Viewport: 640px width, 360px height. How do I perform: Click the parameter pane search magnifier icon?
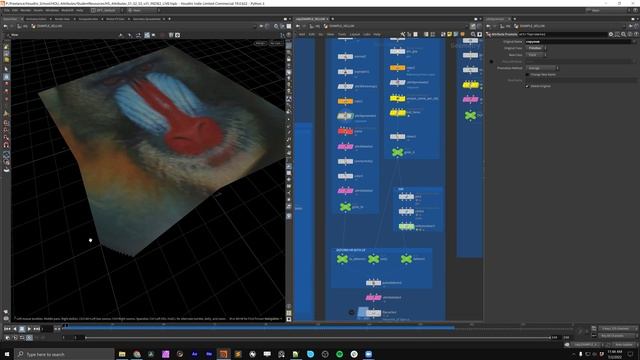point(624,35)
